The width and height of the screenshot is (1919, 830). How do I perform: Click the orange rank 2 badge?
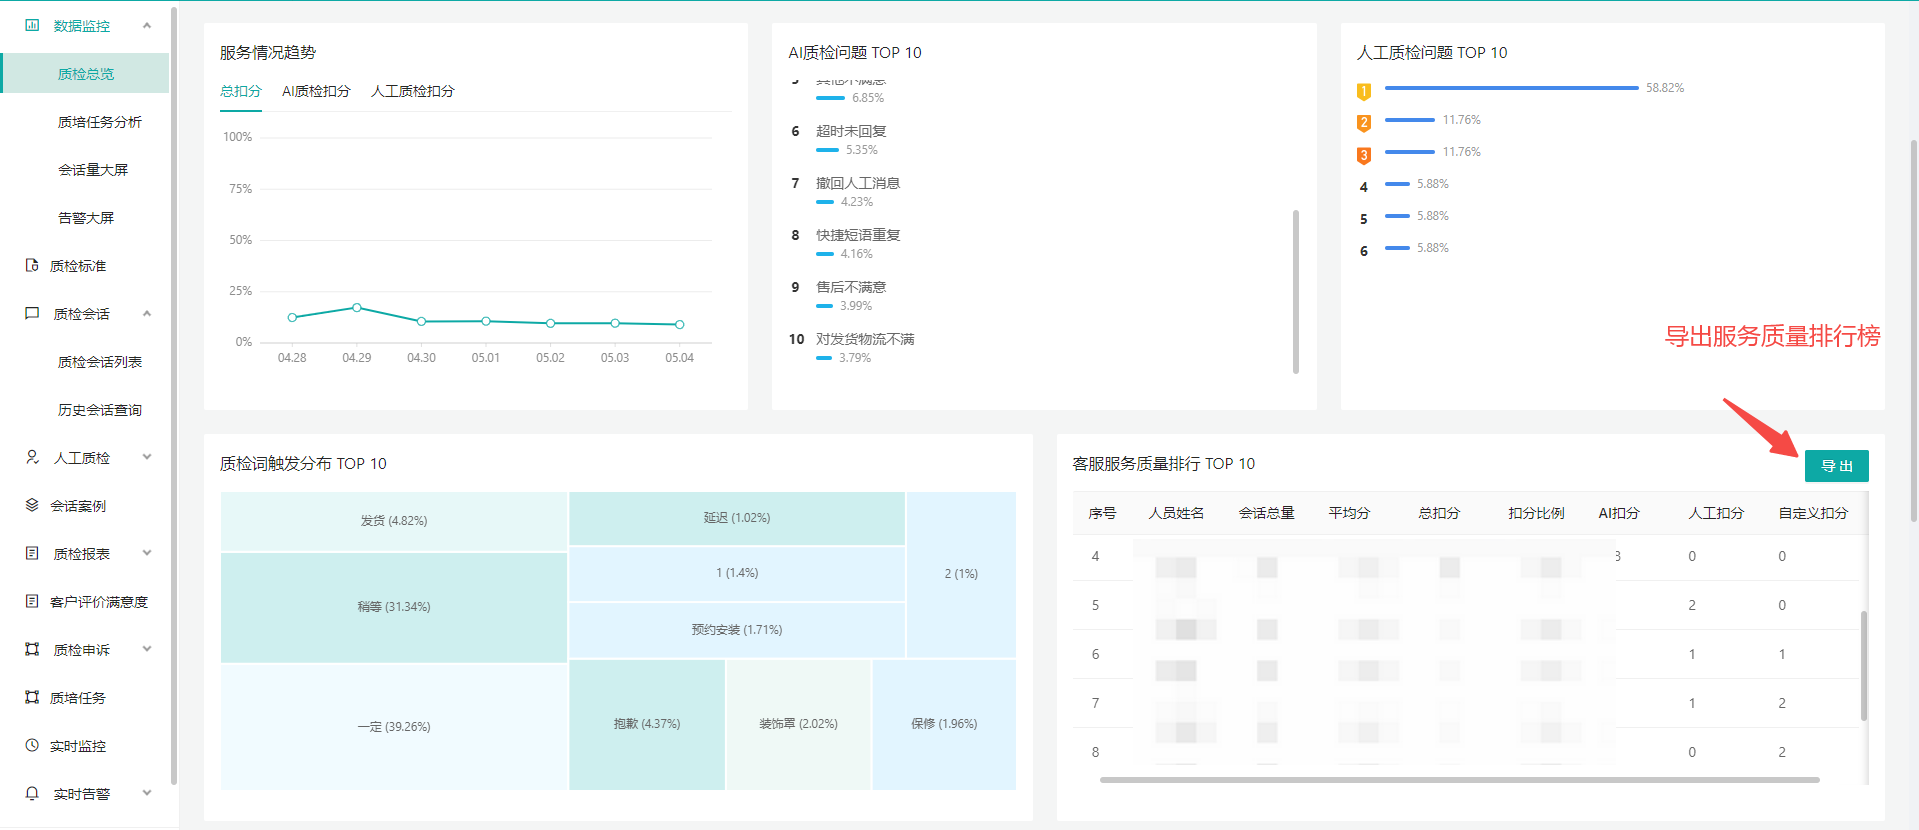coord(1363,123)
